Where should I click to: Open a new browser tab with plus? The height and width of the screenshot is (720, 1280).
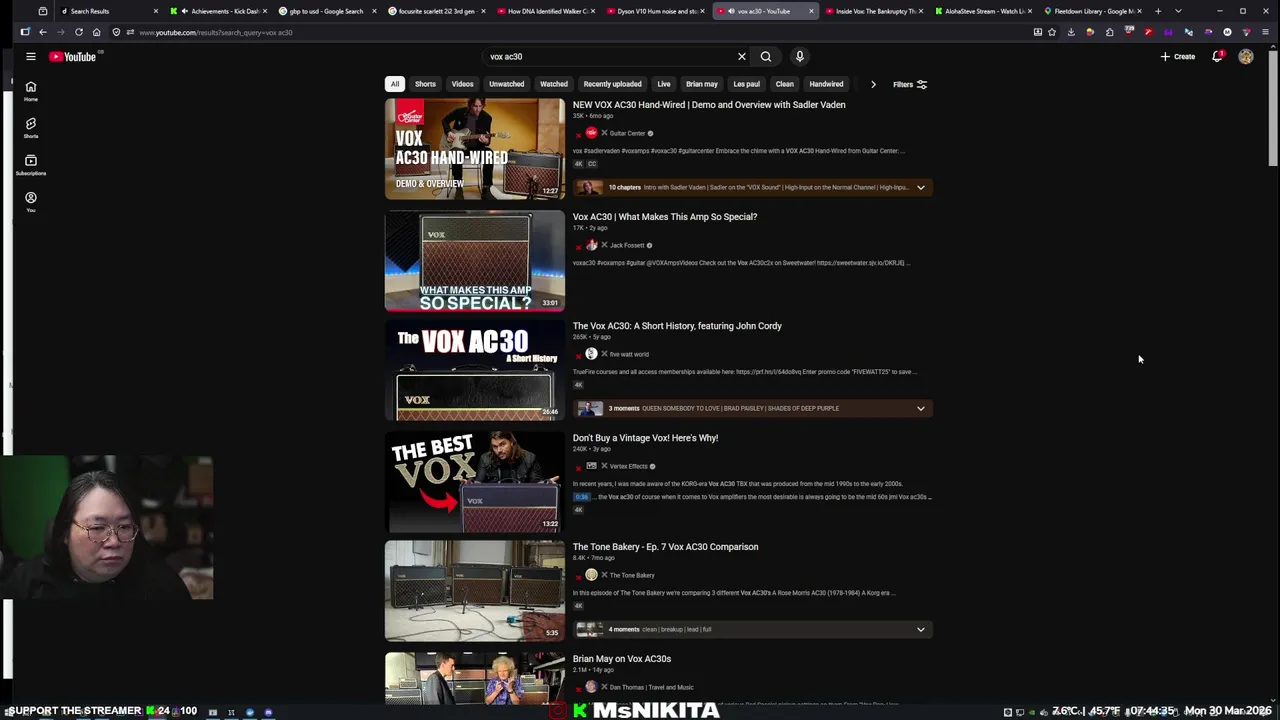pyautogui.click(x=1158, y=11)
